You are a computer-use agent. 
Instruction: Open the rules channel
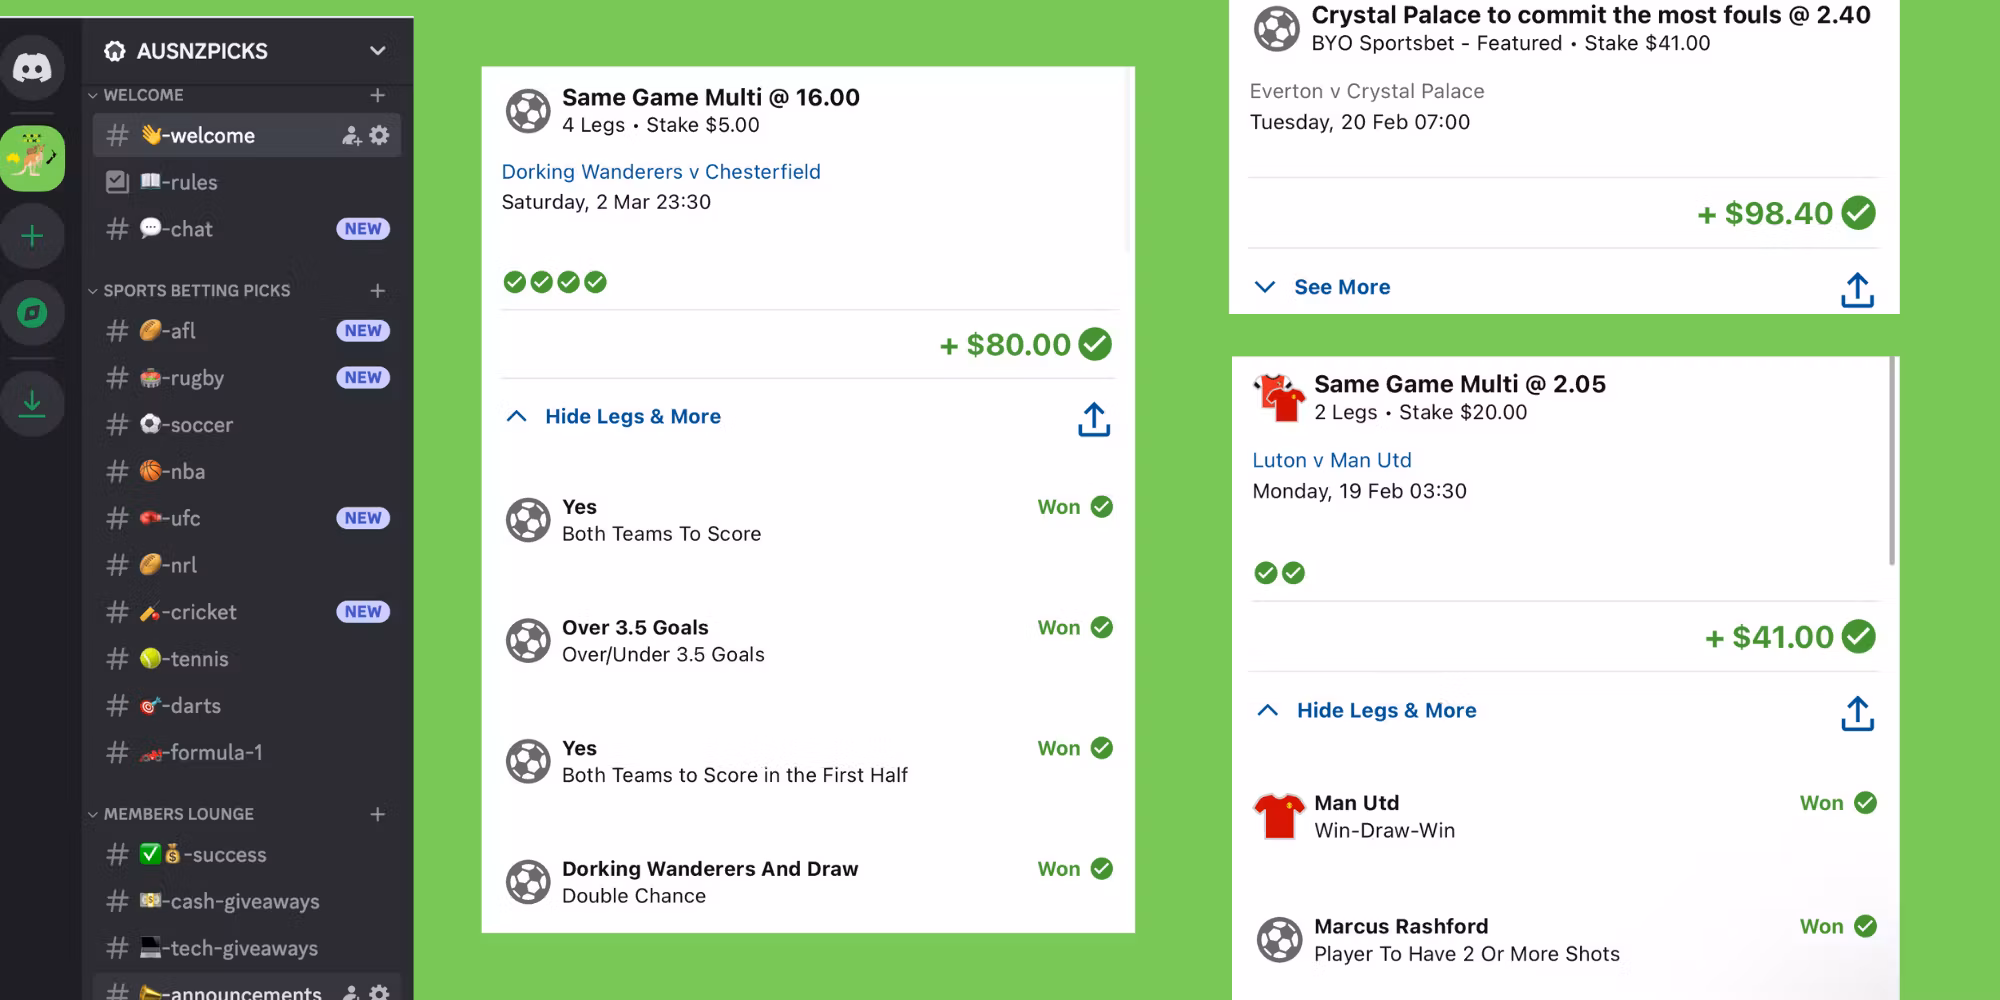click(x=192, y=183)
